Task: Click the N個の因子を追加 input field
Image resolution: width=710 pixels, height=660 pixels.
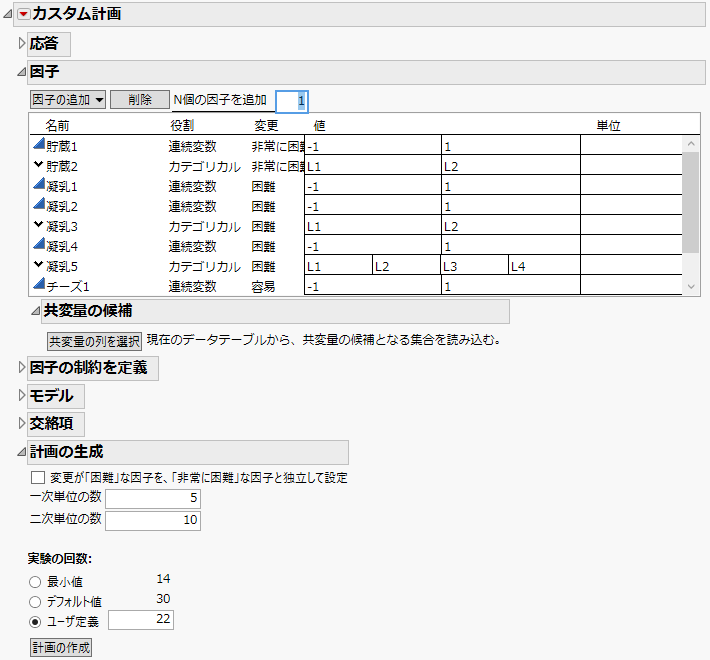Action: [x=292, y=101]
